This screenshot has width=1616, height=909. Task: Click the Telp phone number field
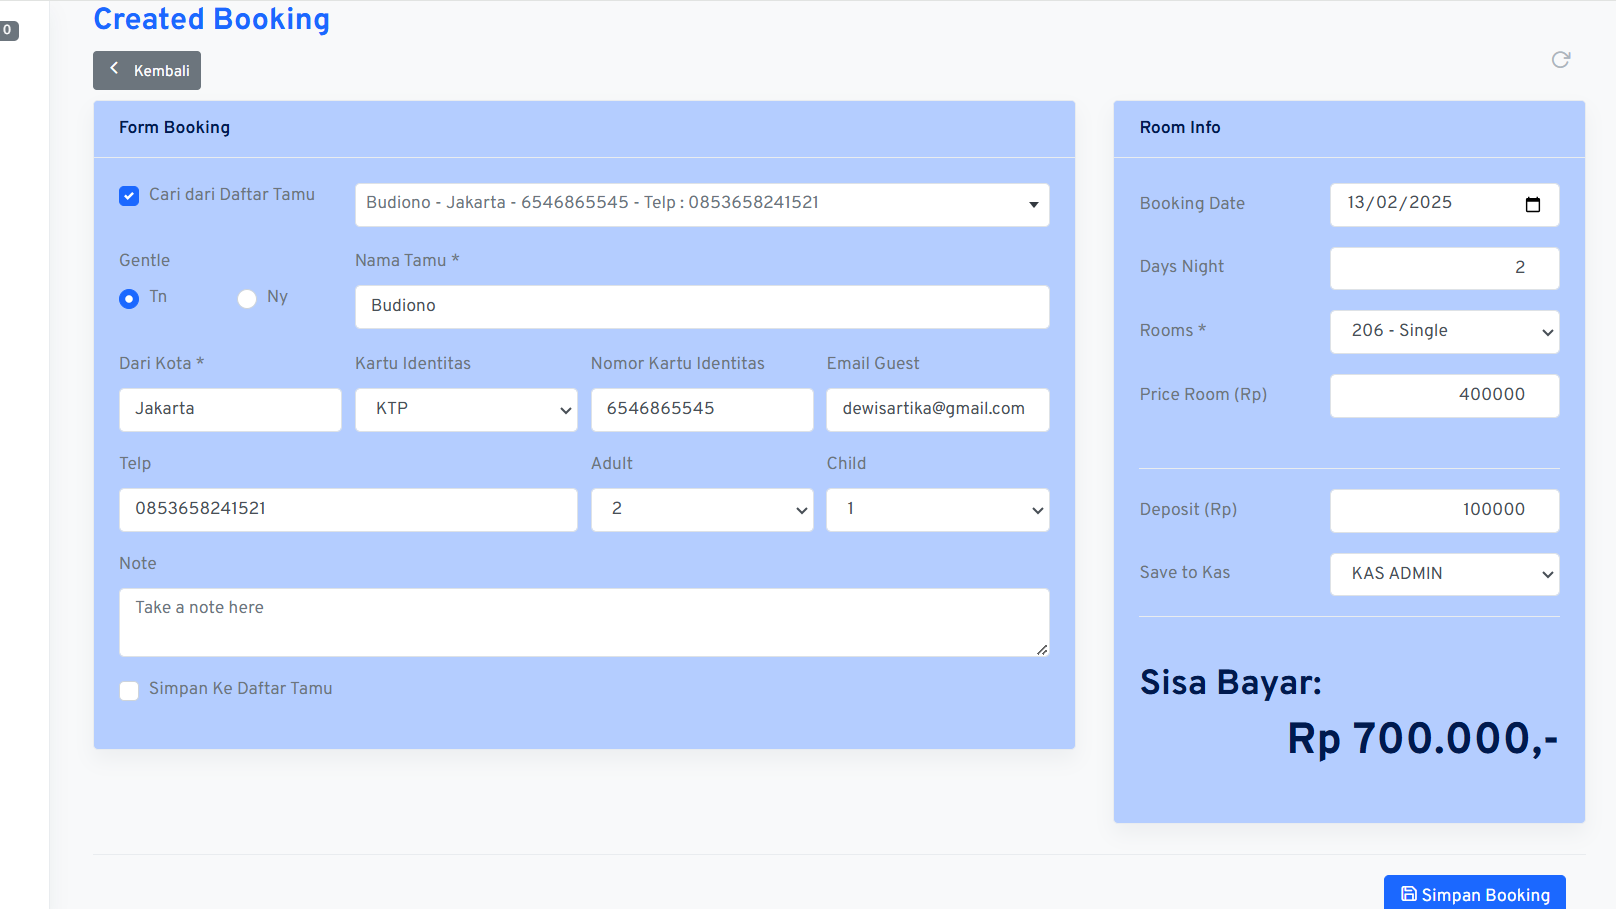(348, 509)
